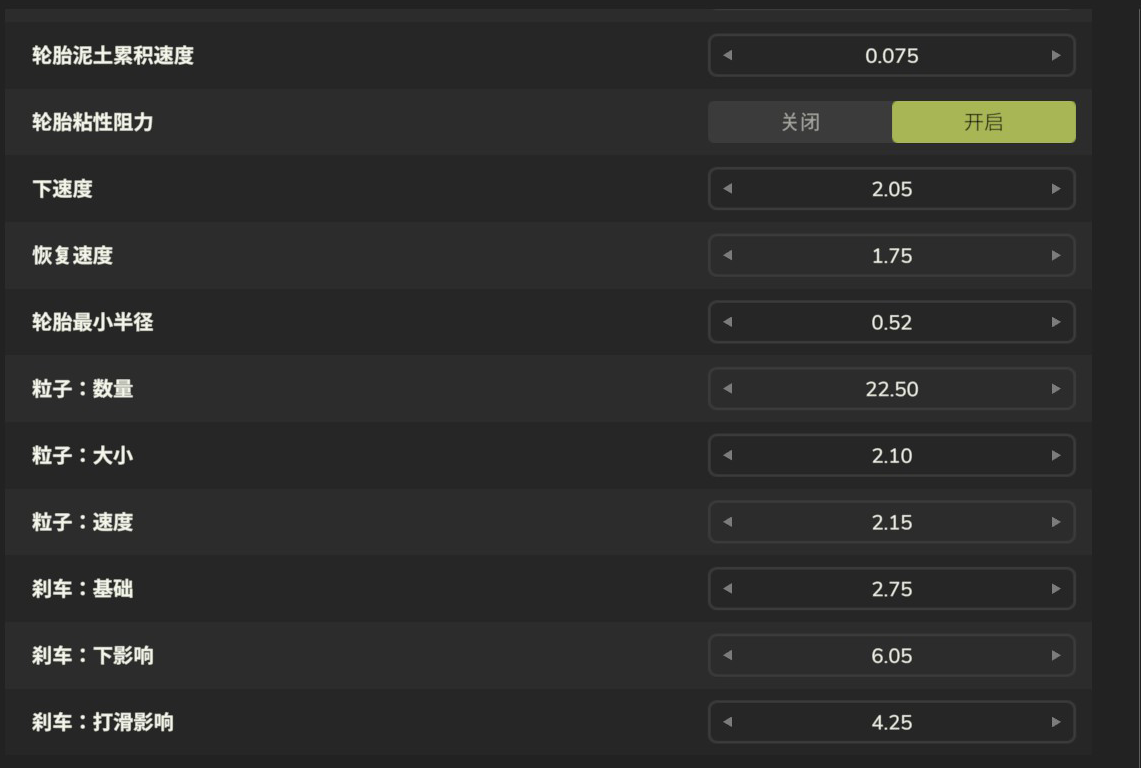Set 轮胎粘性阻力 to 开启
The height and width of the screenshot is (768, 1141).
tap(983, 122)
